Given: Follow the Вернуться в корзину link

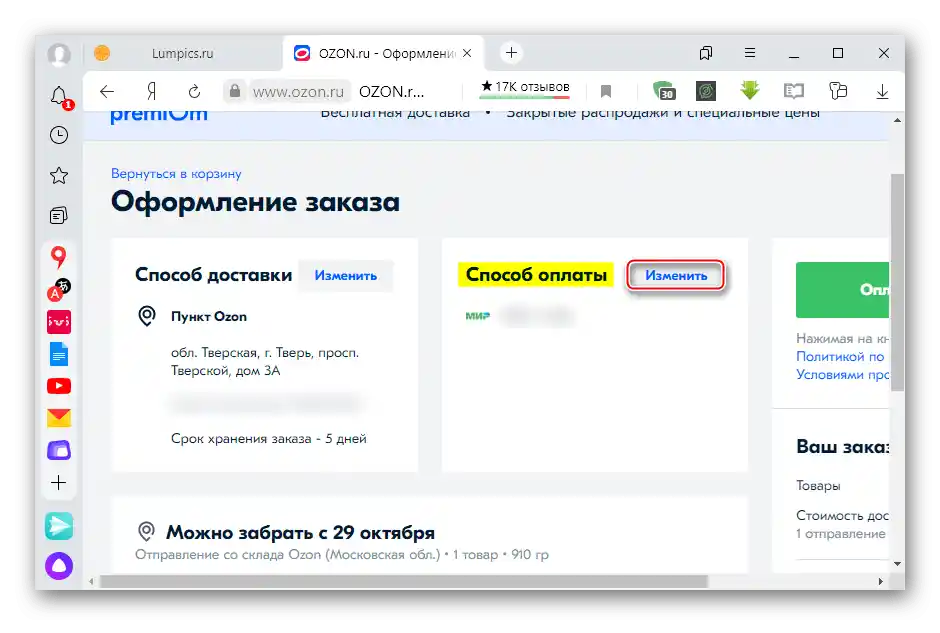Looking at the screenshot, I should tap(176, 174).
